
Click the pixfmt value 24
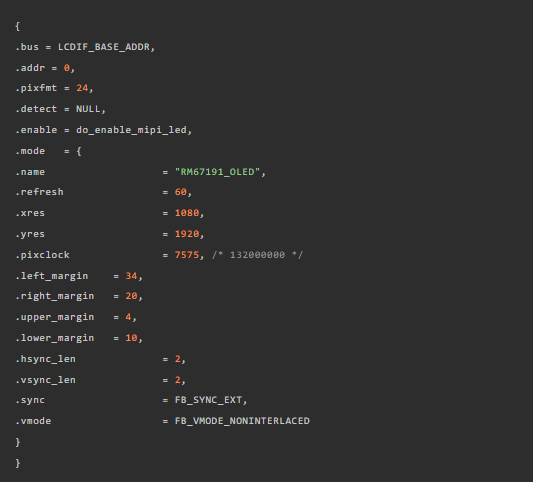pos(82,88)
